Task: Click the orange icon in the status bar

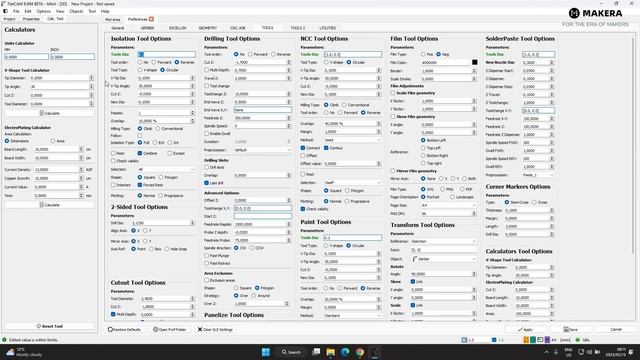Action: pyautogui.click(x=526, y=340)
